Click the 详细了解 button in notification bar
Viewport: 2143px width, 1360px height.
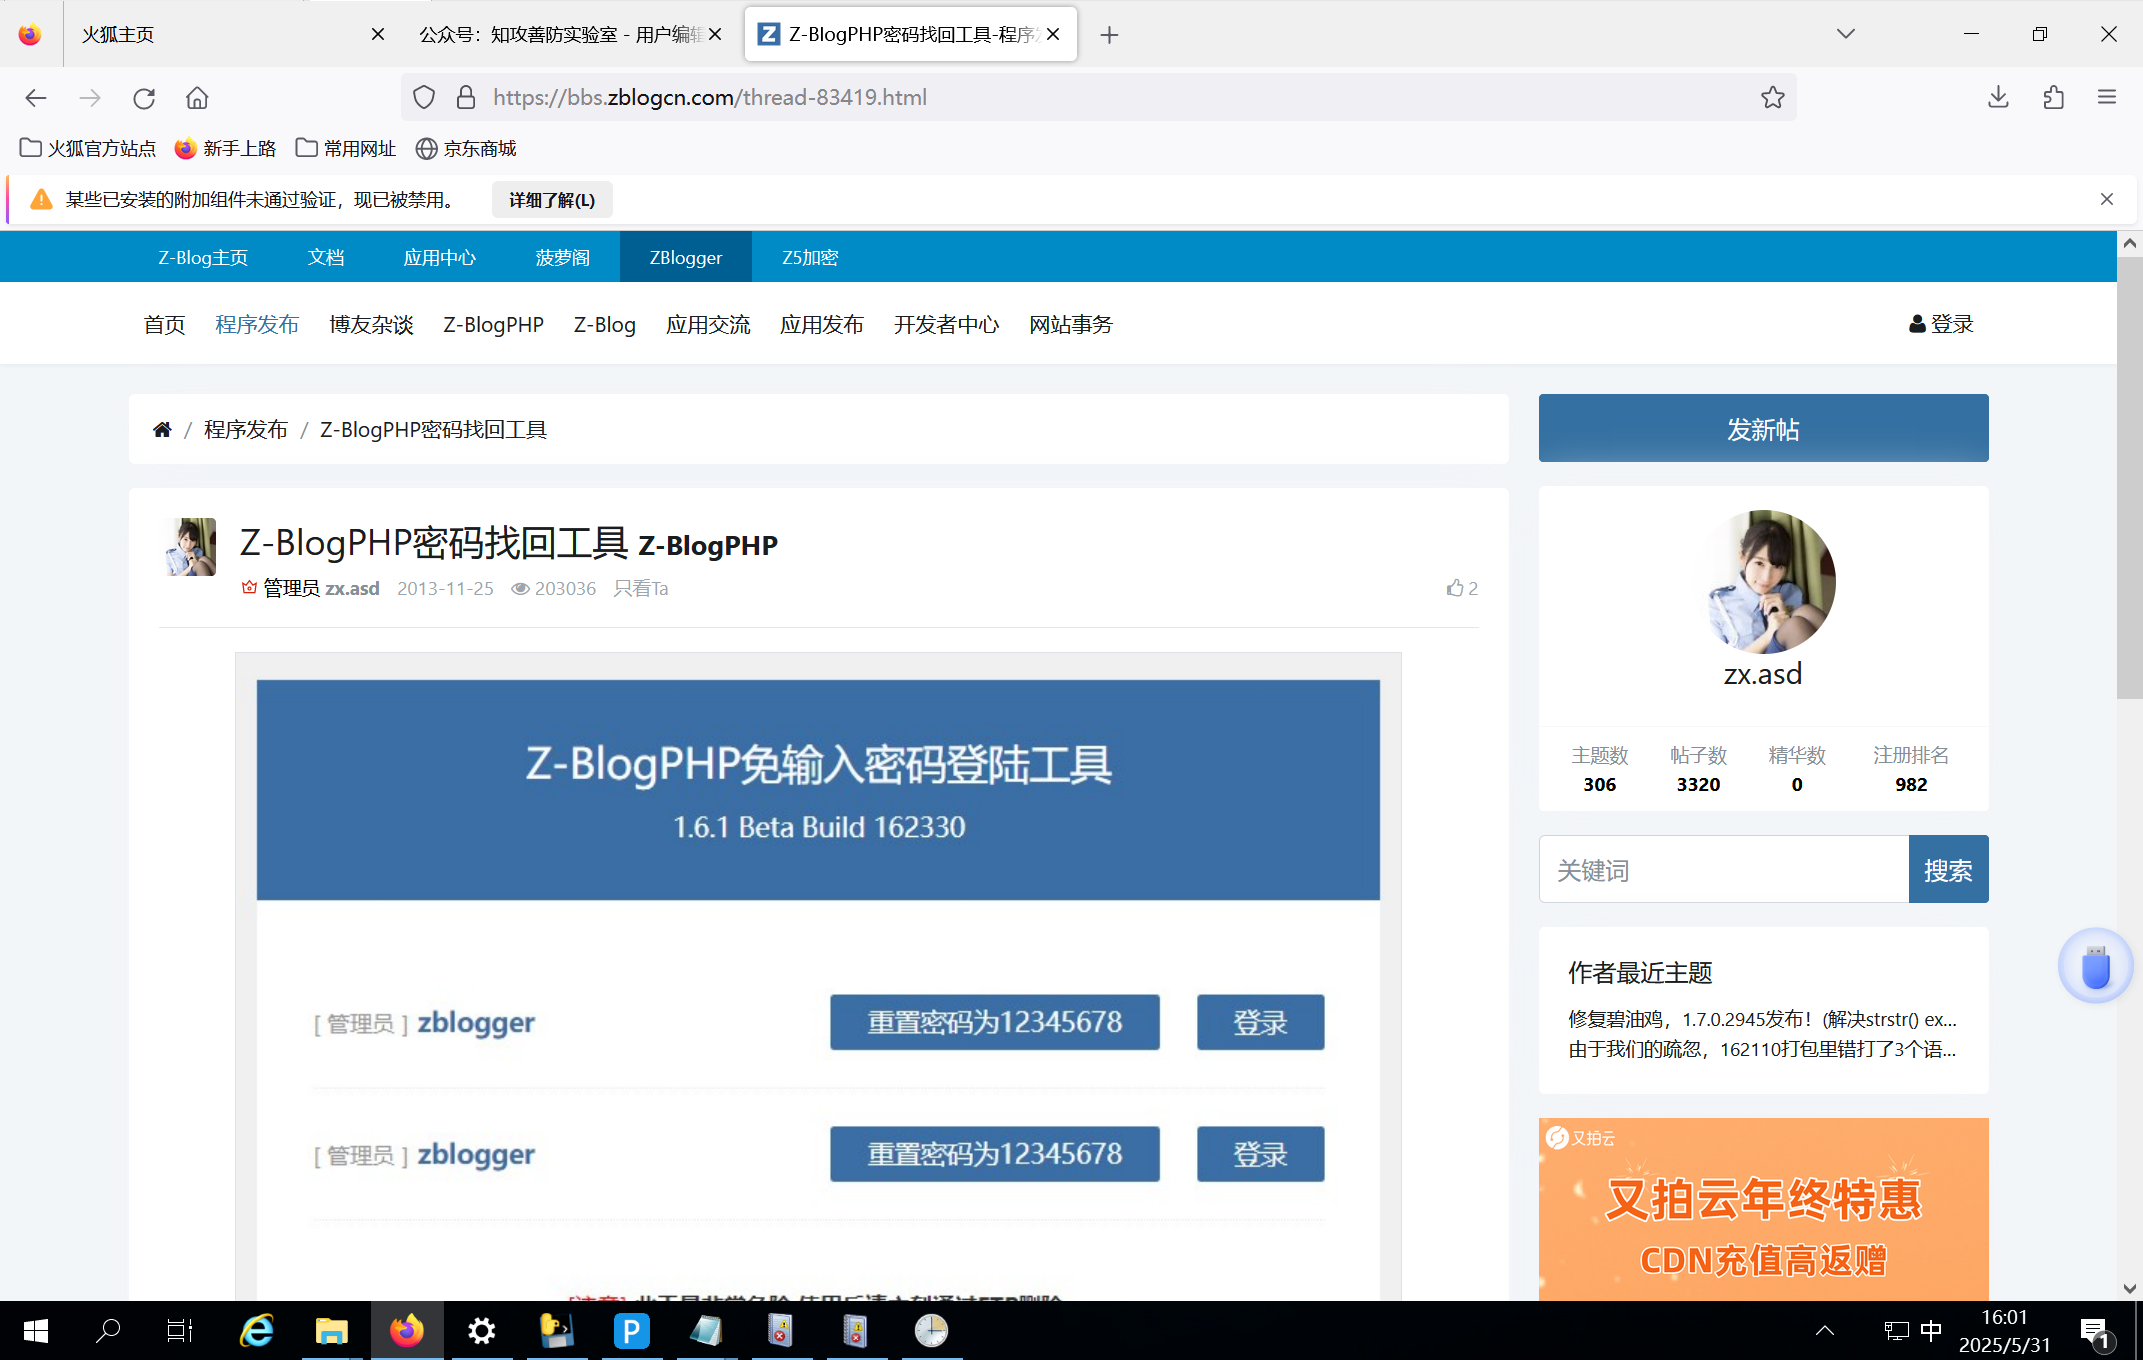click(552, 200)
